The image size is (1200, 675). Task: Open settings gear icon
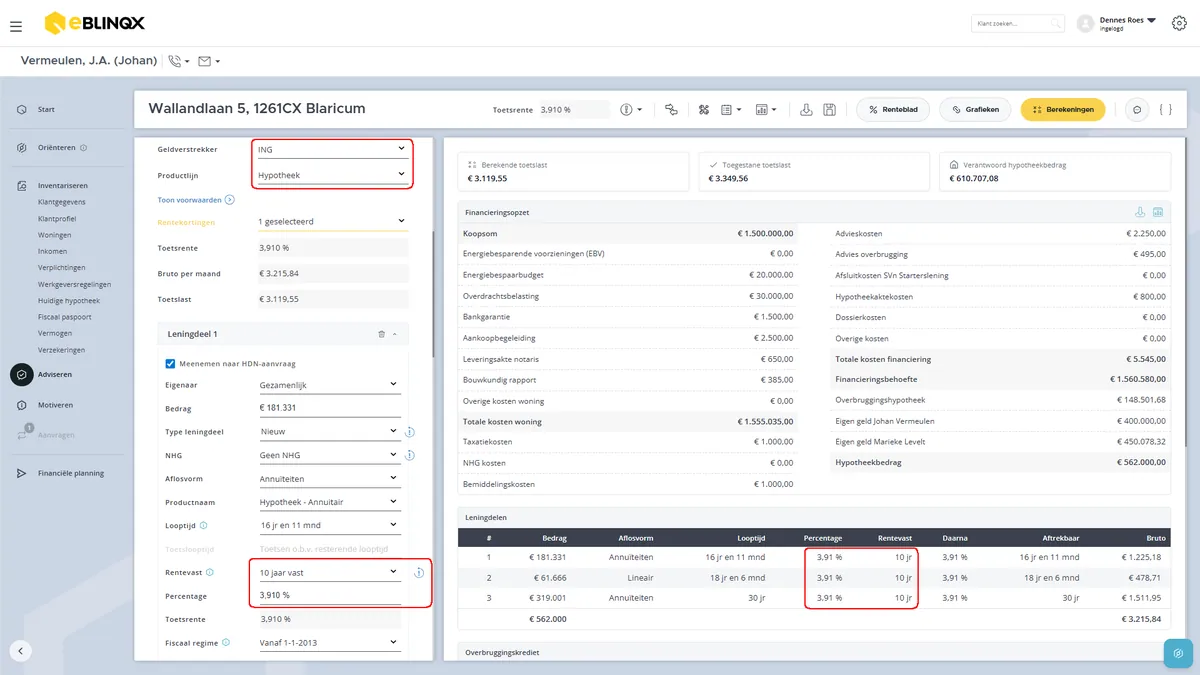(1179, 23)
